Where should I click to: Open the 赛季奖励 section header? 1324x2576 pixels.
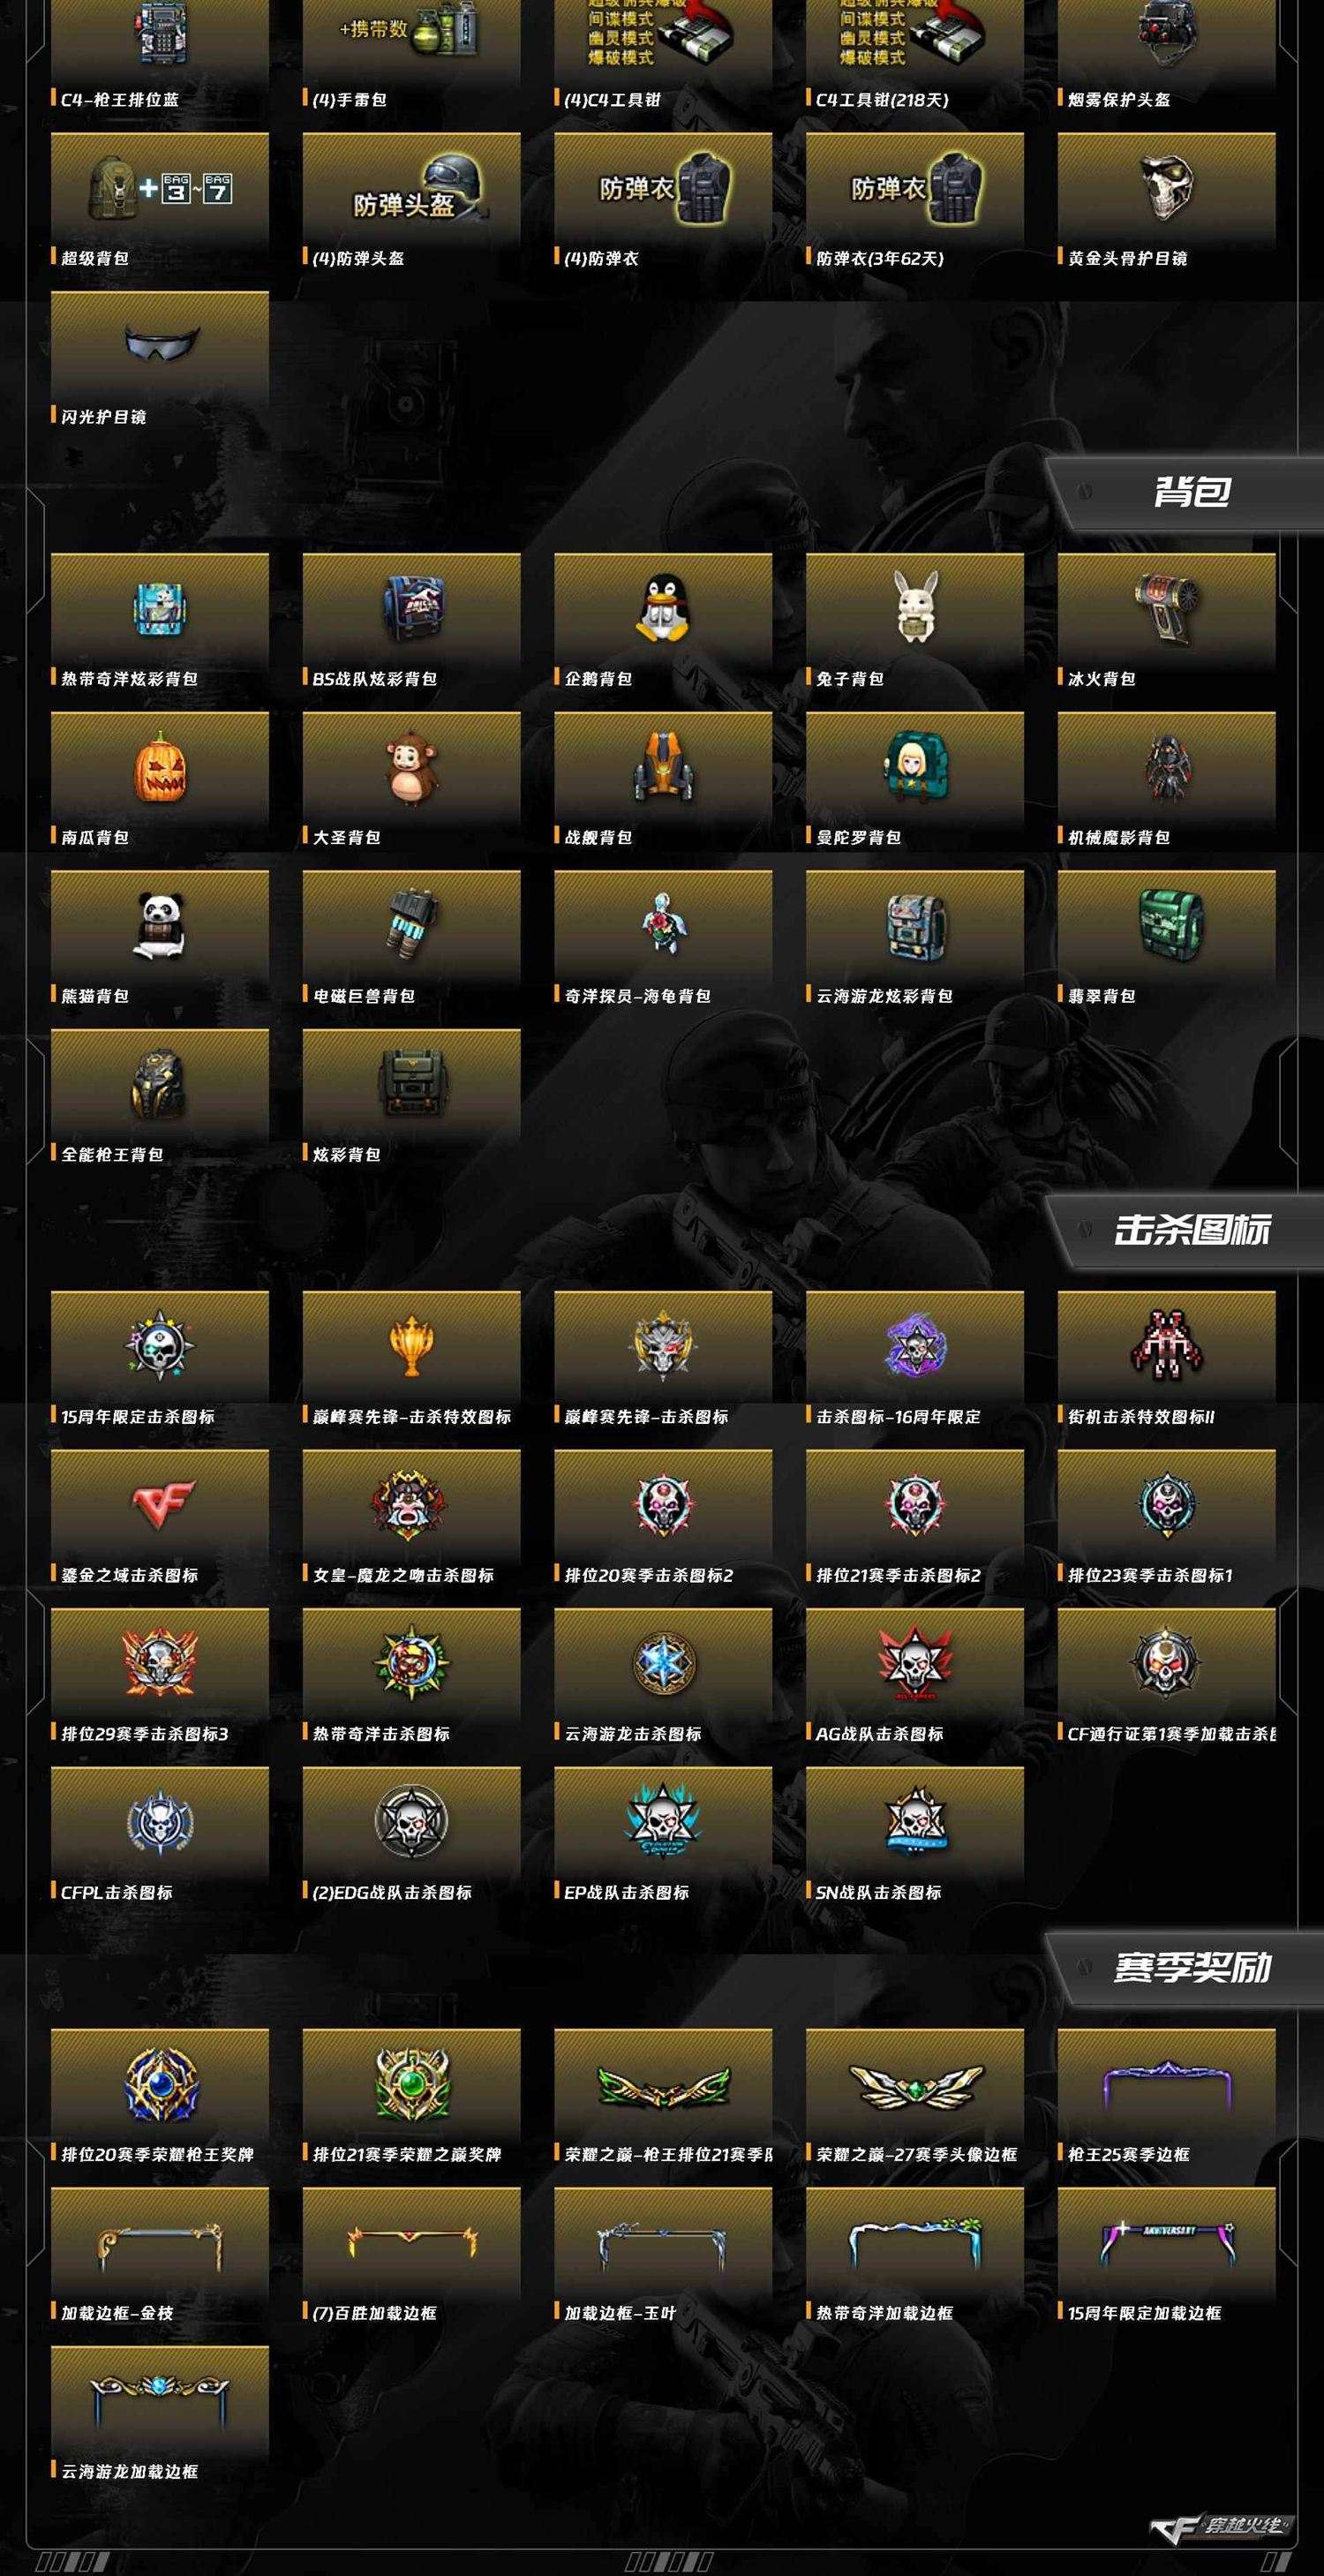[x=1190, y=1969]
